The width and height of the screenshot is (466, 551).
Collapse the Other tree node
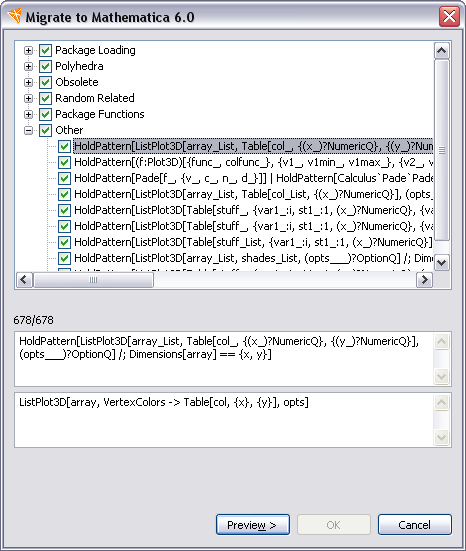(x=28, y=130)
